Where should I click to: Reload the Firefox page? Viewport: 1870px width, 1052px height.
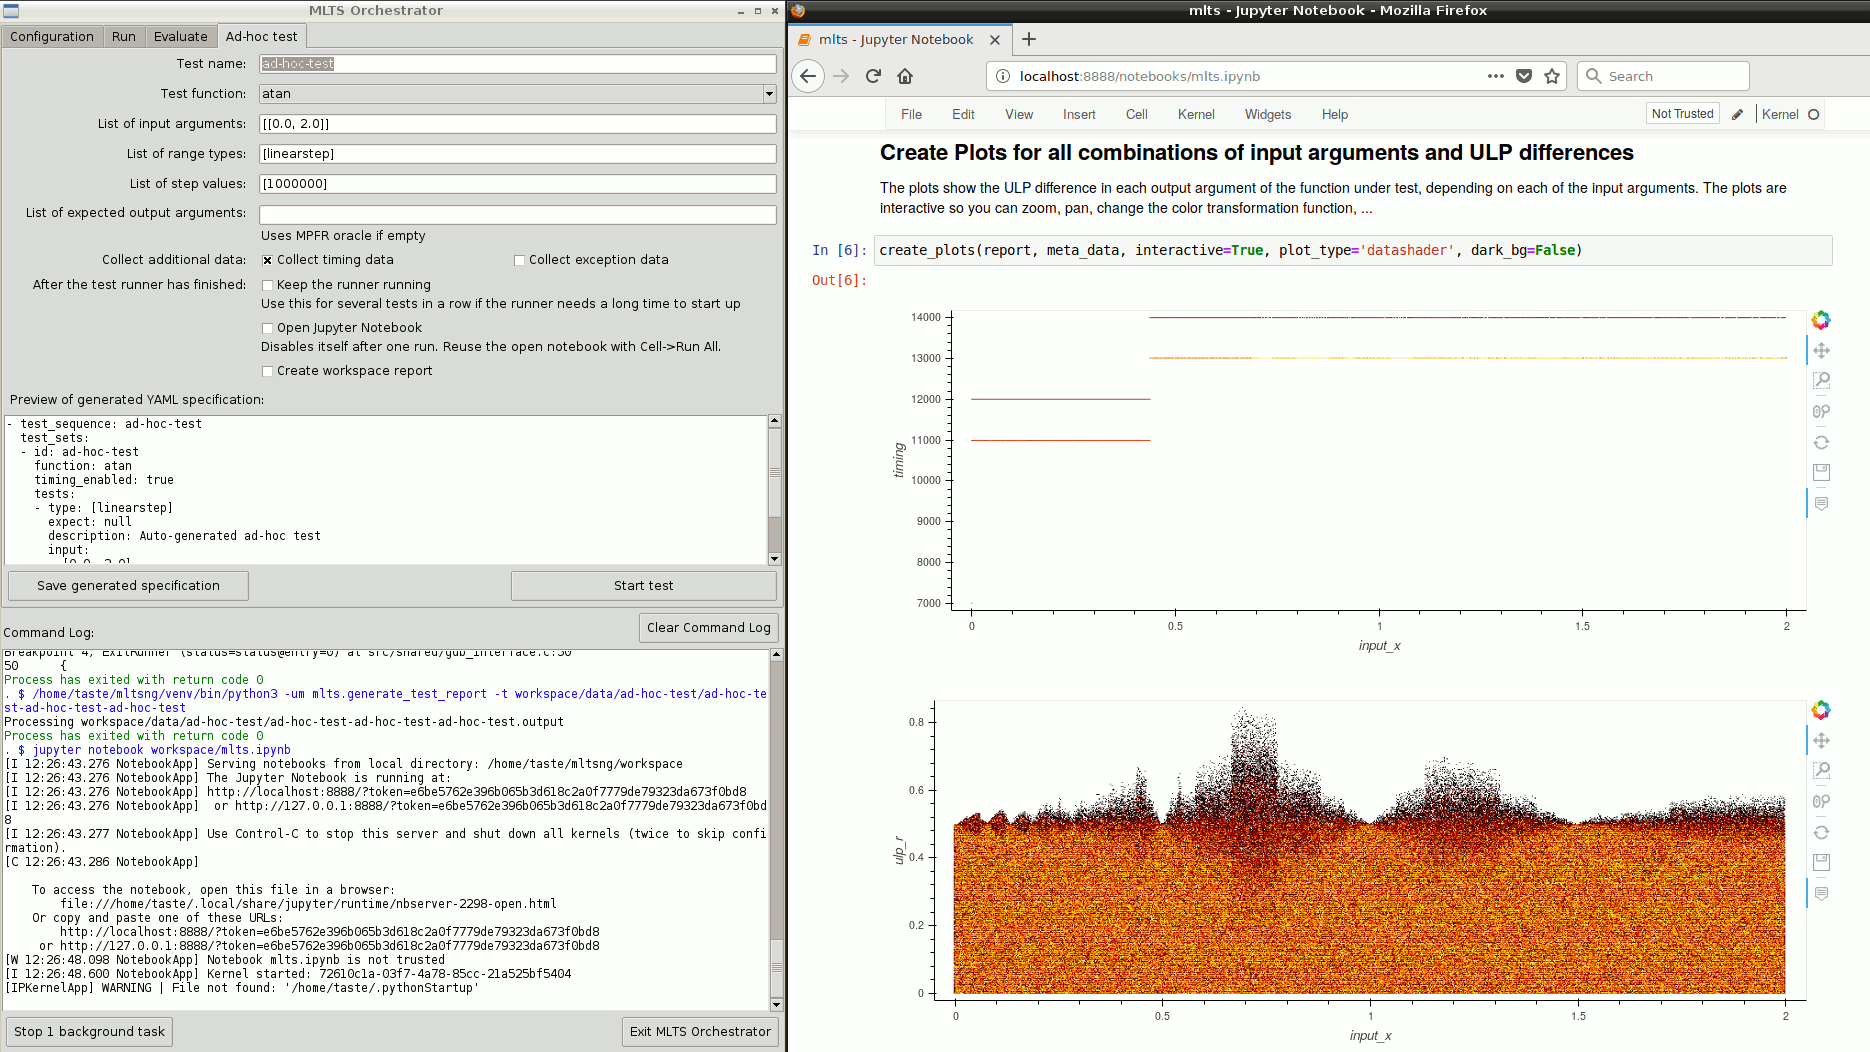(x=873, y=76)
